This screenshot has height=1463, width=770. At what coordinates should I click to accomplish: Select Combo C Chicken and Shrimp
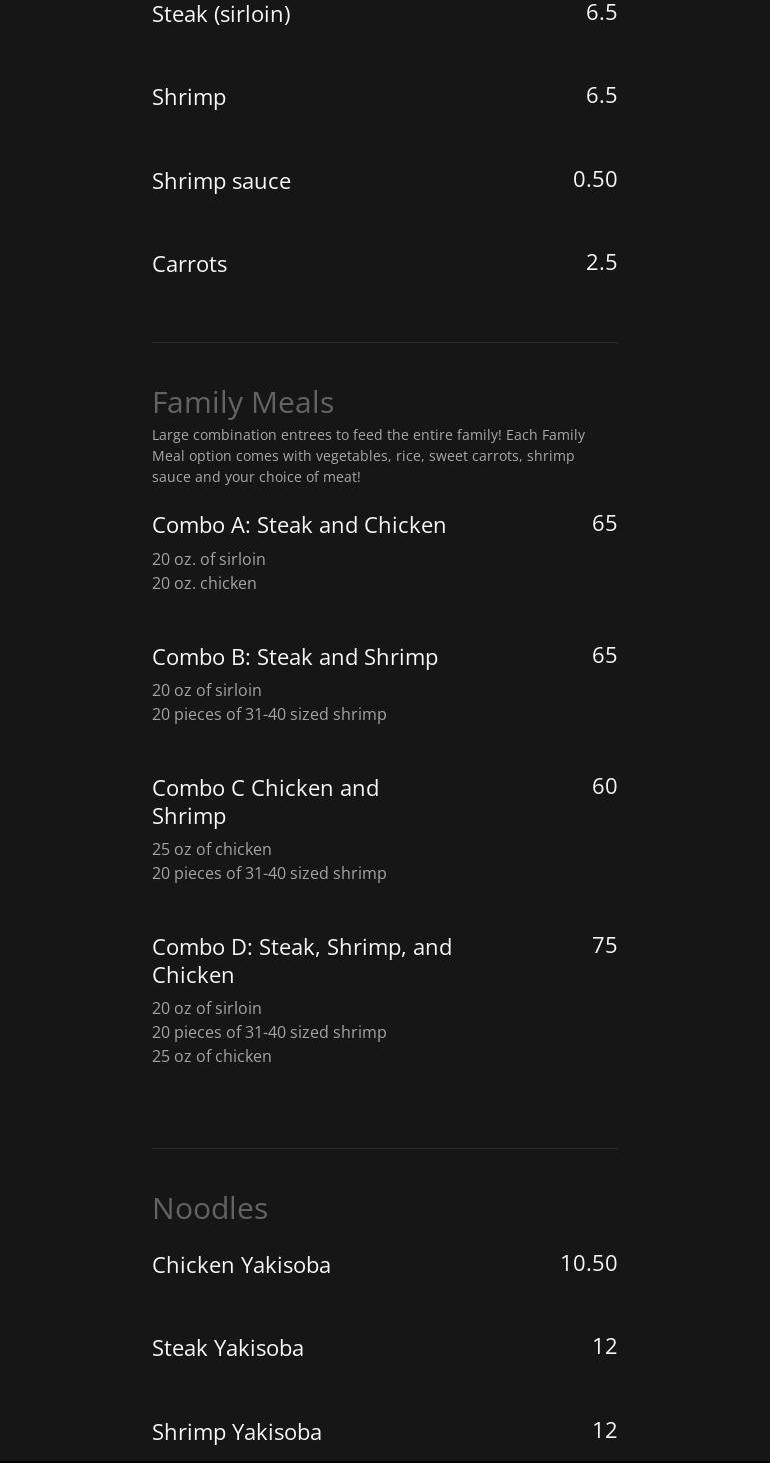[266, 802]
